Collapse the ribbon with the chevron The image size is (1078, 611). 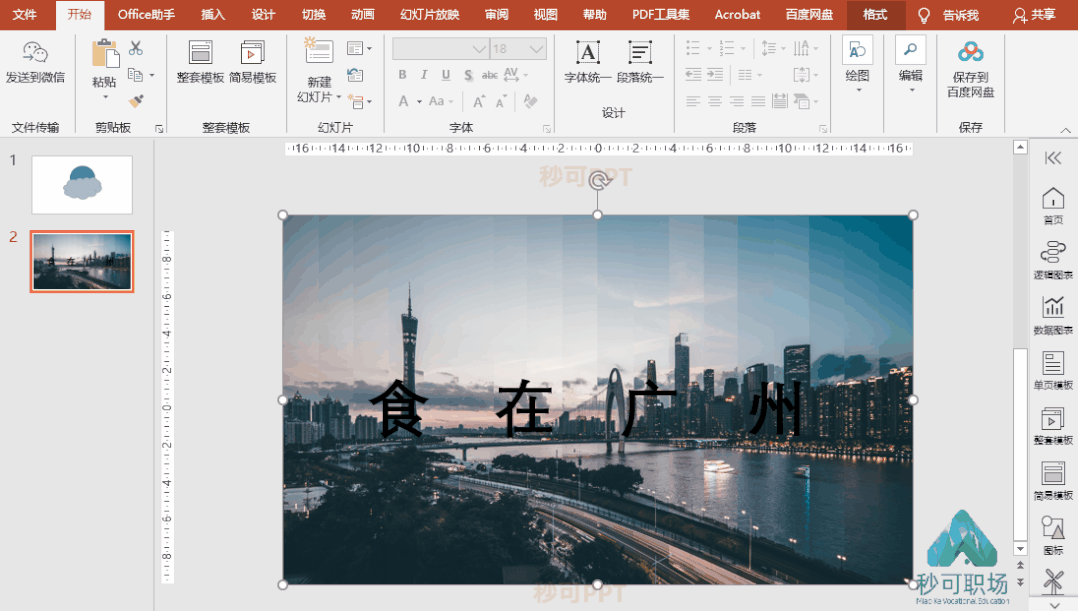pyautogui.click(x=1066, y=130)
